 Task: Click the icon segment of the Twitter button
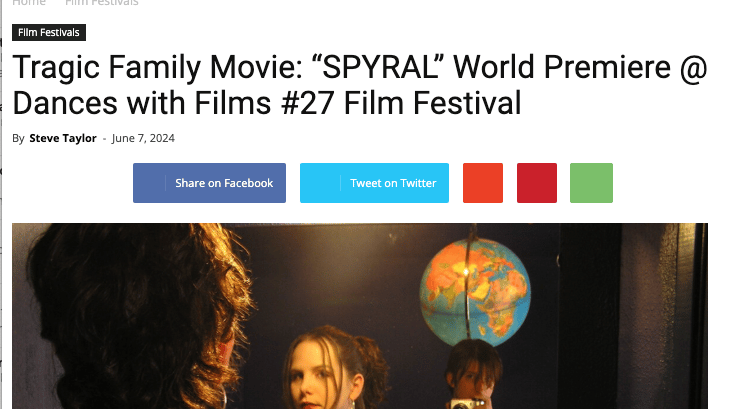(x=320, y=183)
